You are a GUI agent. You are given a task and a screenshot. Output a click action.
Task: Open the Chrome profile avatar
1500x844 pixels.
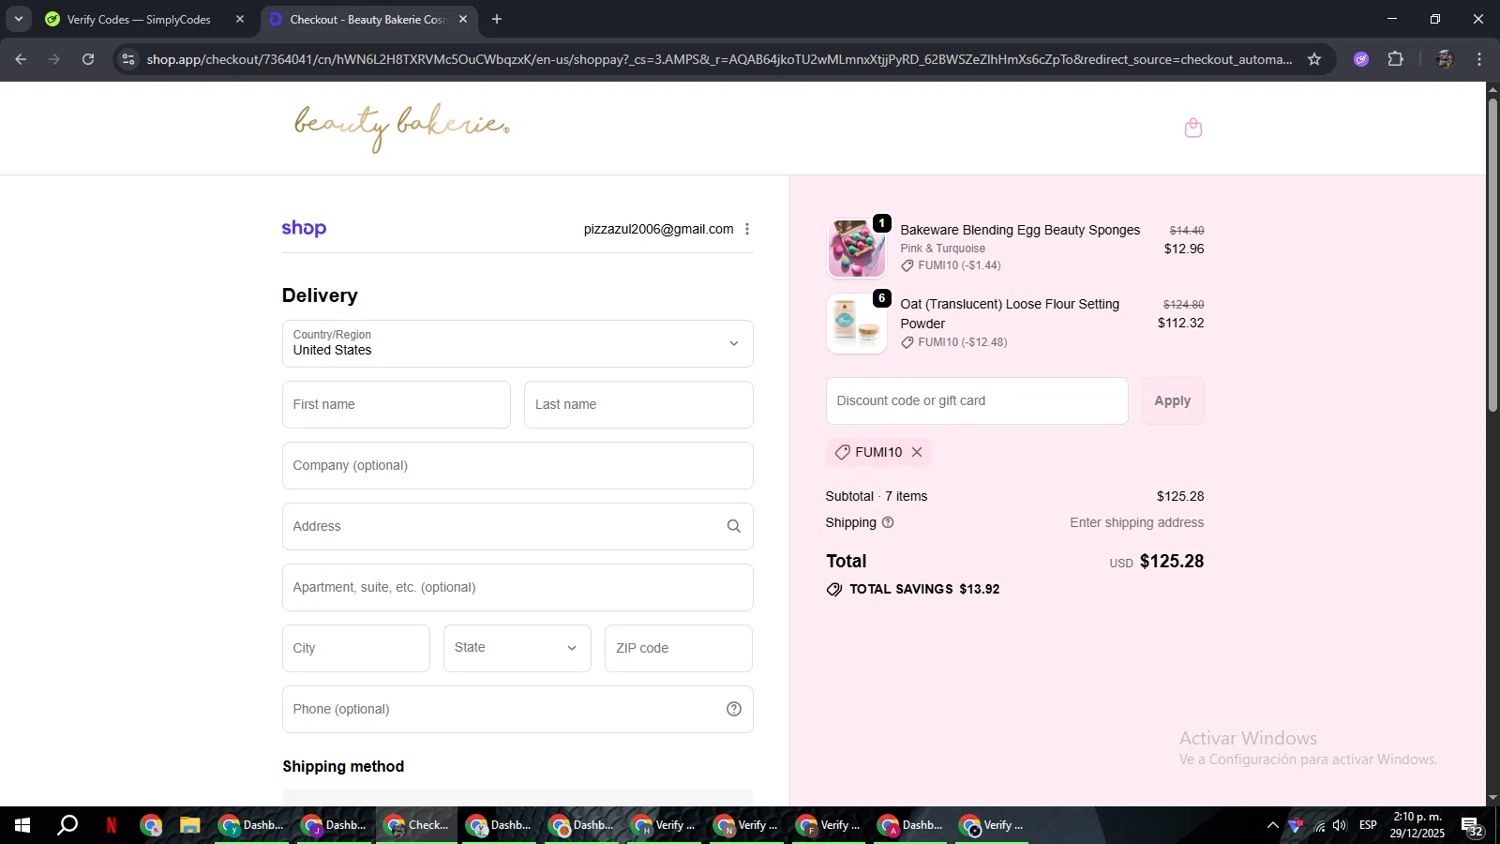pos(1444,59)
